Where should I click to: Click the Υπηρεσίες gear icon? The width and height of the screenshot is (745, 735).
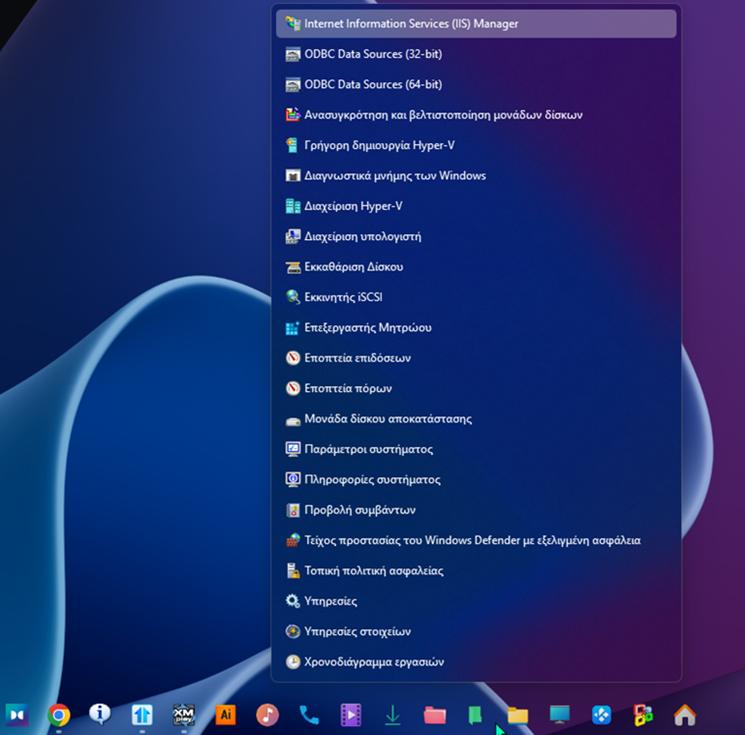[293, 601]
